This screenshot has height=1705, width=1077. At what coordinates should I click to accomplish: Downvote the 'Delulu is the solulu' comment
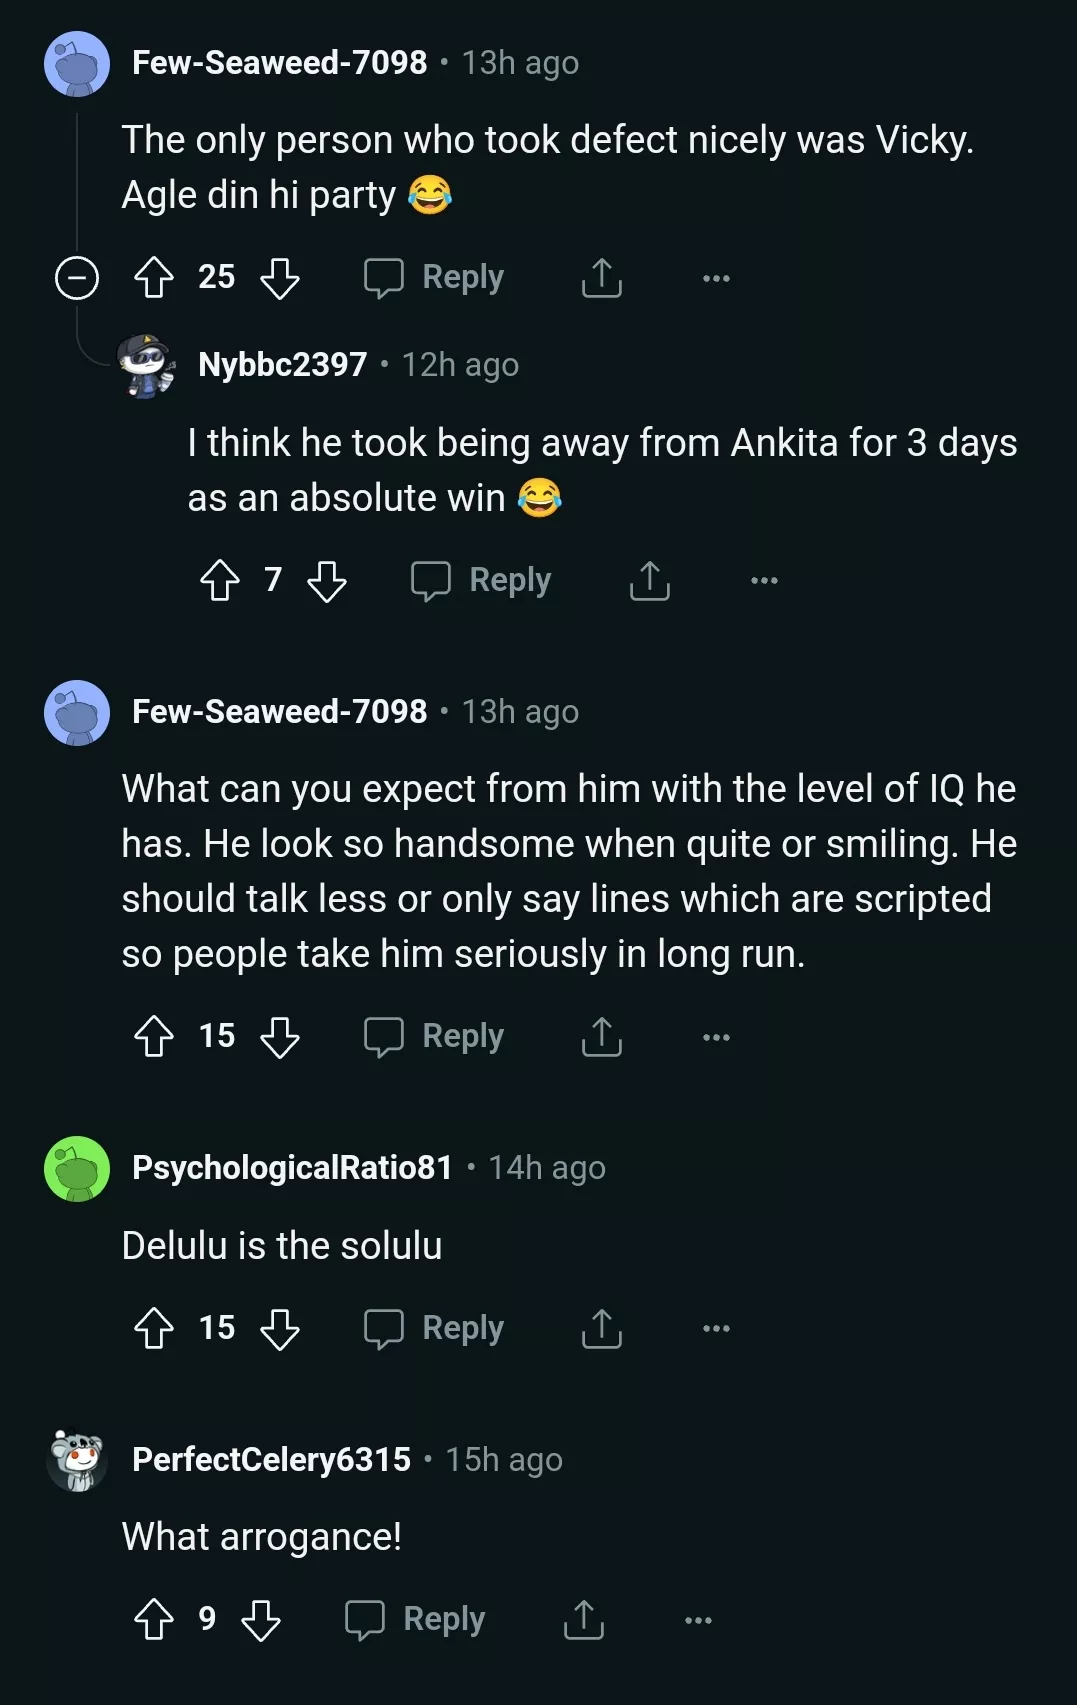click(x=280, y=1328)
